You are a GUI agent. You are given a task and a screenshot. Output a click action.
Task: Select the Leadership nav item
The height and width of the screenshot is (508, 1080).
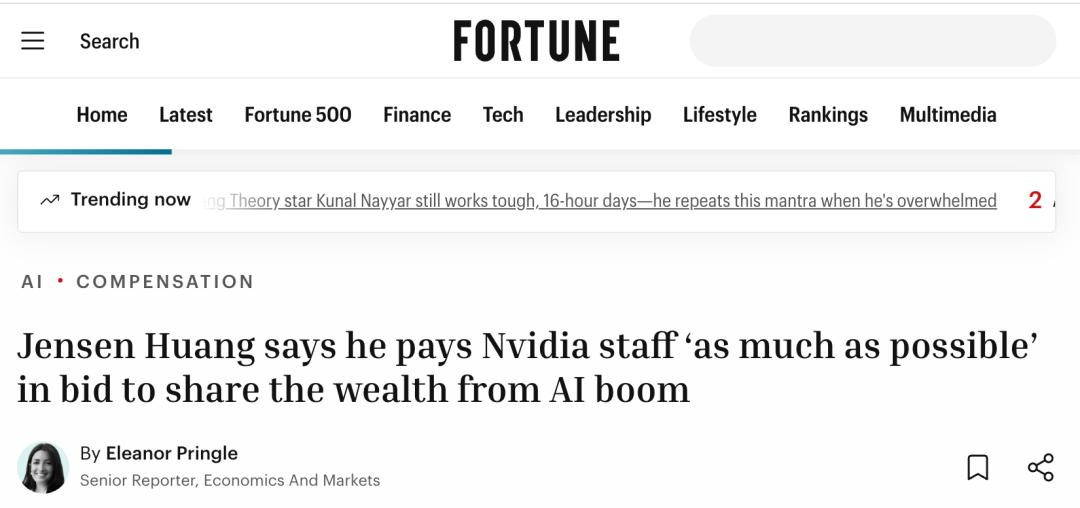603,114
